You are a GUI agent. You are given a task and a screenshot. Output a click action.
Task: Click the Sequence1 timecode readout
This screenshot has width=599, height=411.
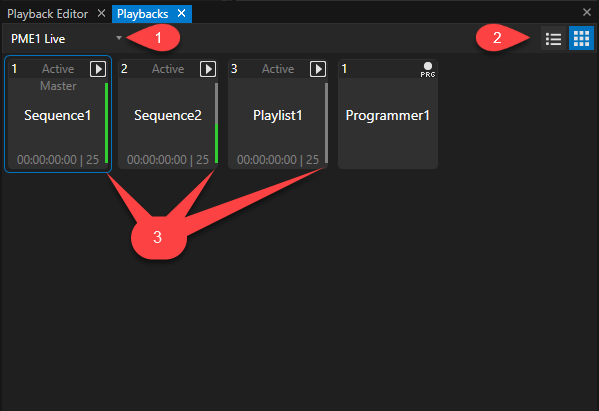tap(58, 160)
